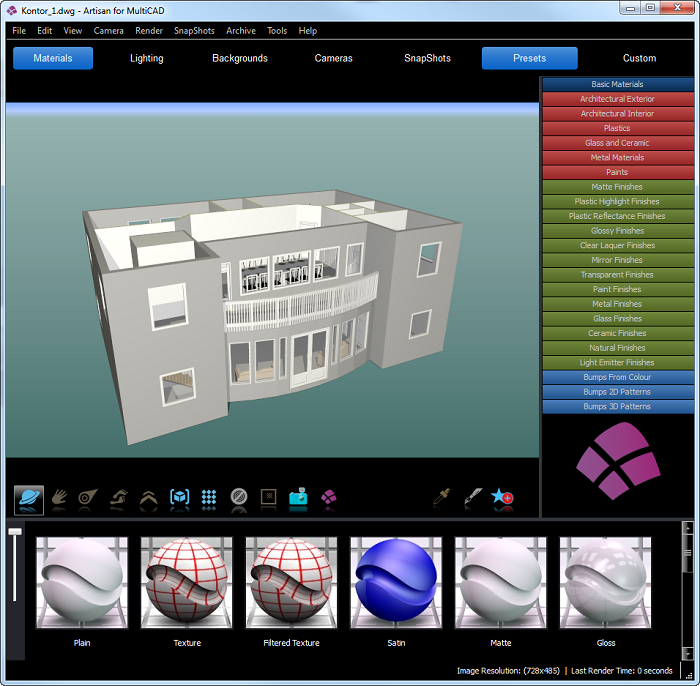
Task: Expand the Architectural Exterior category
Action: [x=618, y=99]
